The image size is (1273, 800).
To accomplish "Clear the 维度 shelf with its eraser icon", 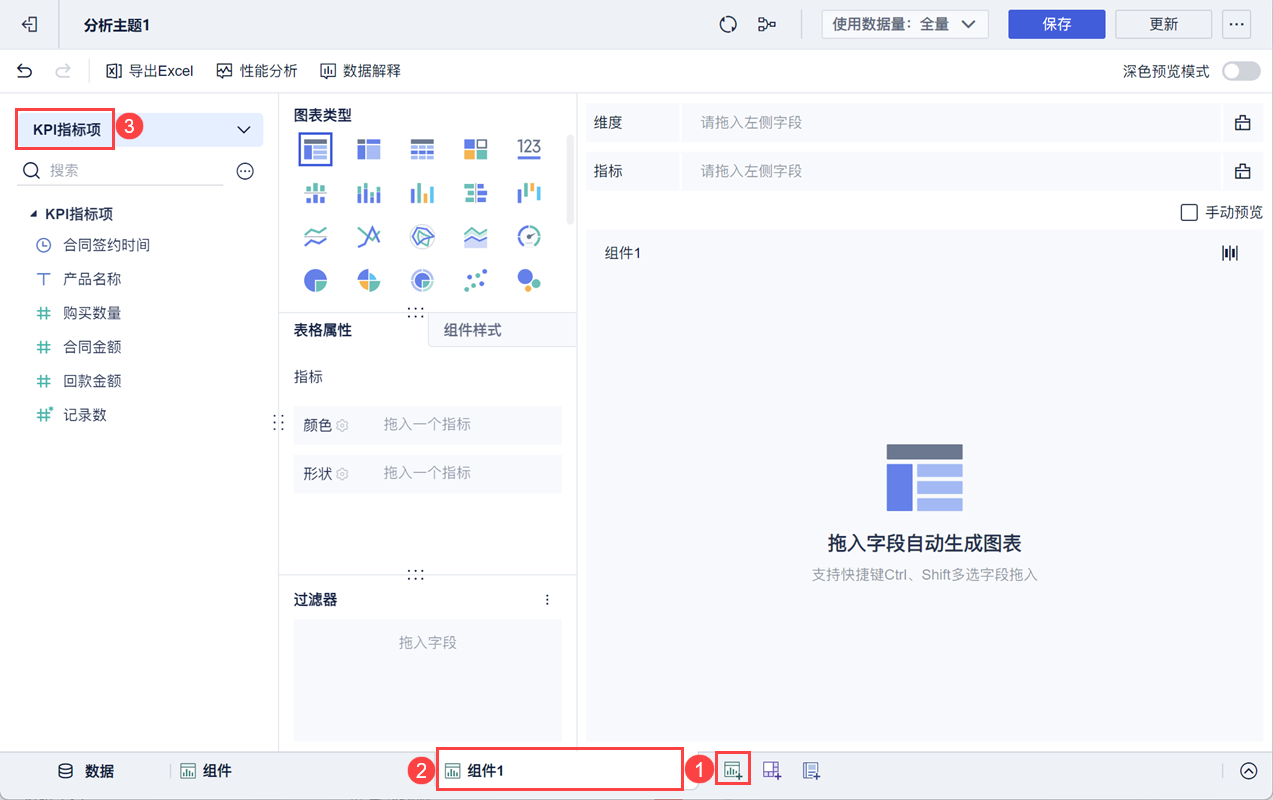I will click(x=1242, y=122).
